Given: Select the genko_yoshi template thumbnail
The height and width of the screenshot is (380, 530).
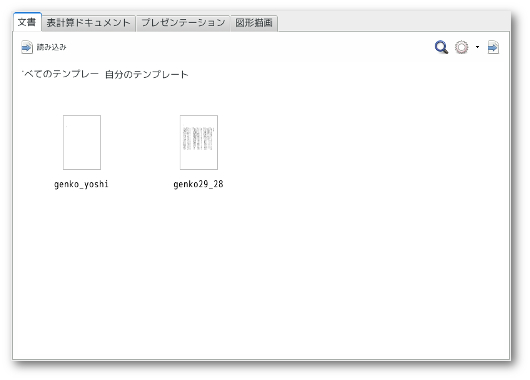Looking at the screenshot, I should [82, 142].
